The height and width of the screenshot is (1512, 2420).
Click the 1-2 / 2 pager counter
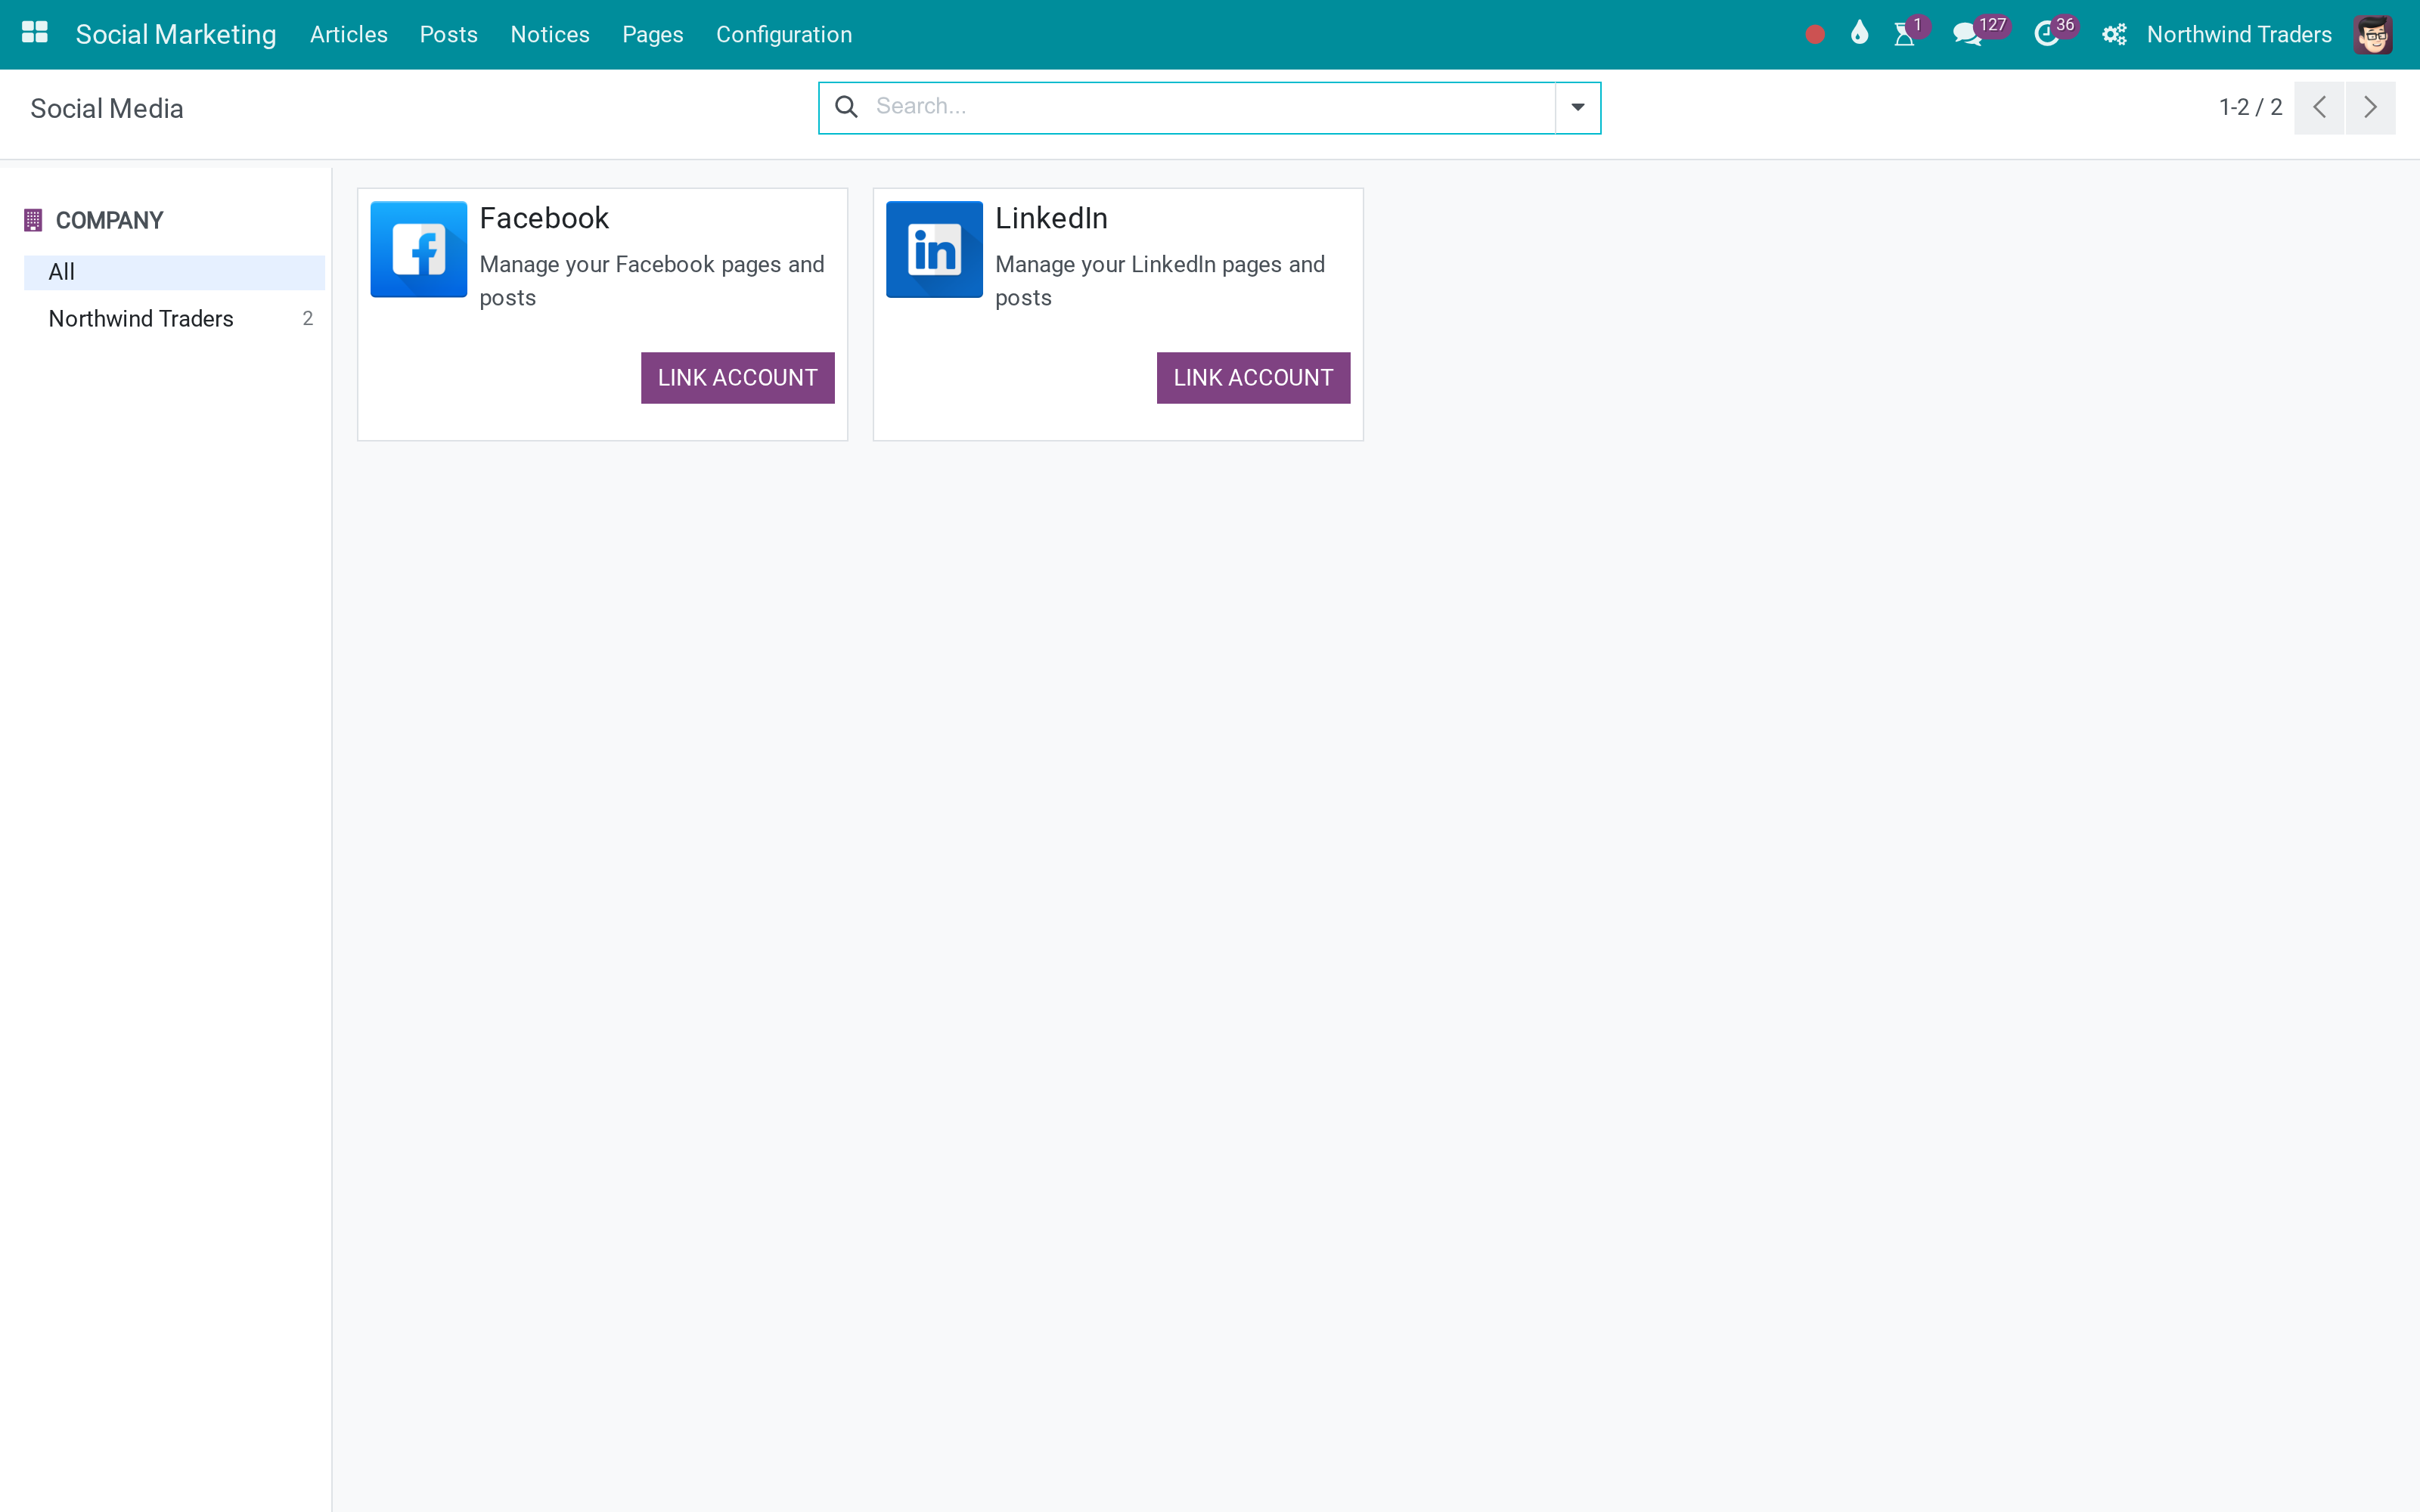[2251, 108]
